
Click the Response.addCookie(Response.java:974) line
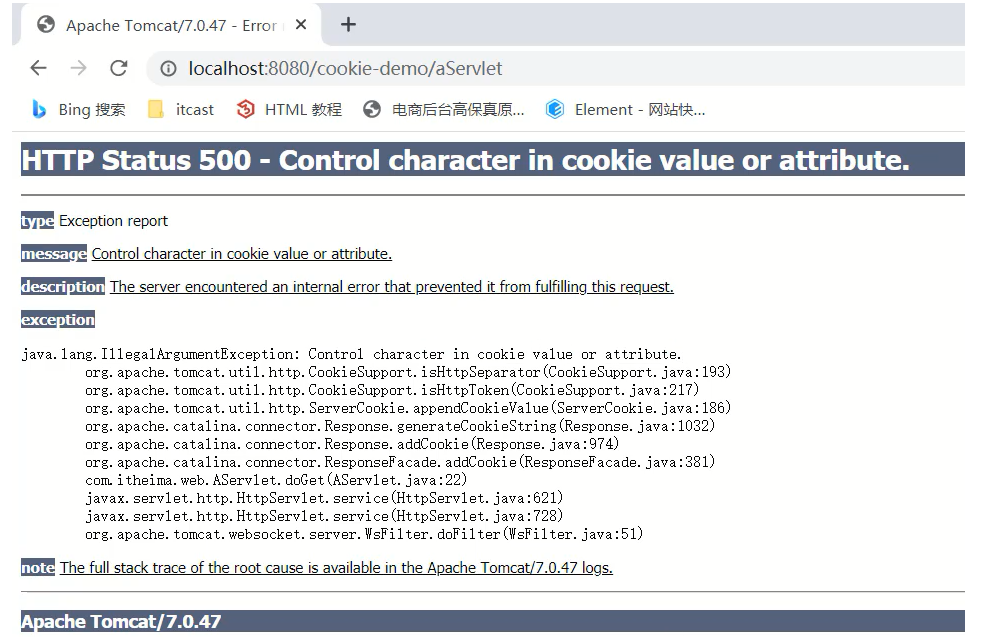(x=352, y=444)
